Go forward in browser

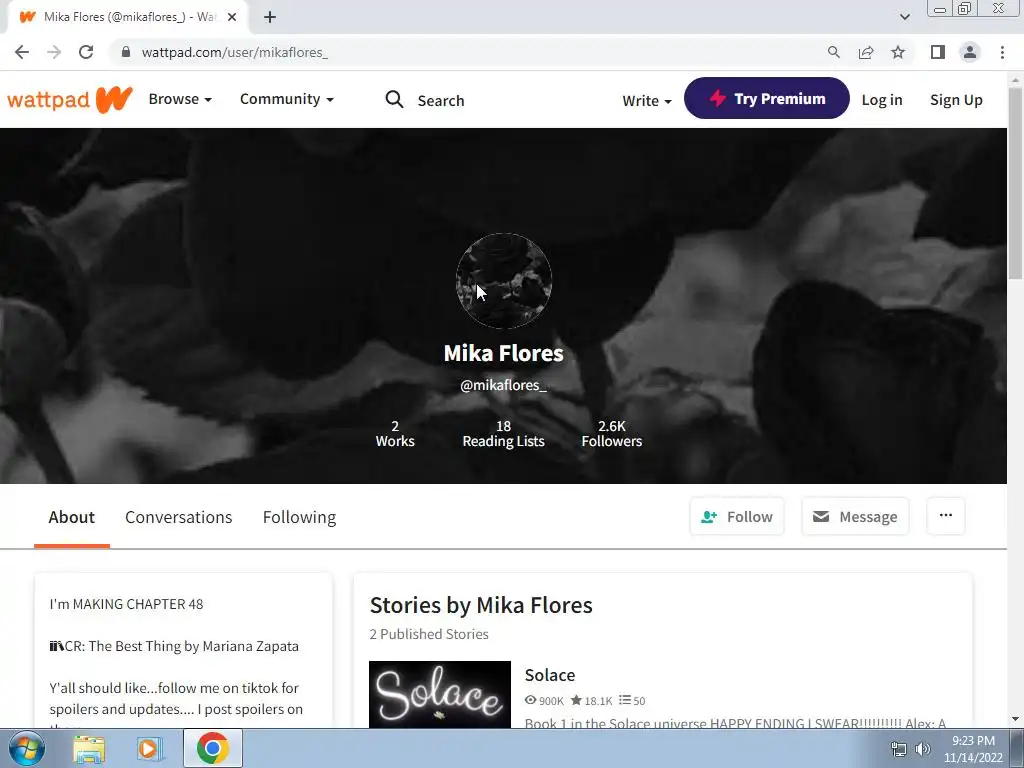(54, 52)
